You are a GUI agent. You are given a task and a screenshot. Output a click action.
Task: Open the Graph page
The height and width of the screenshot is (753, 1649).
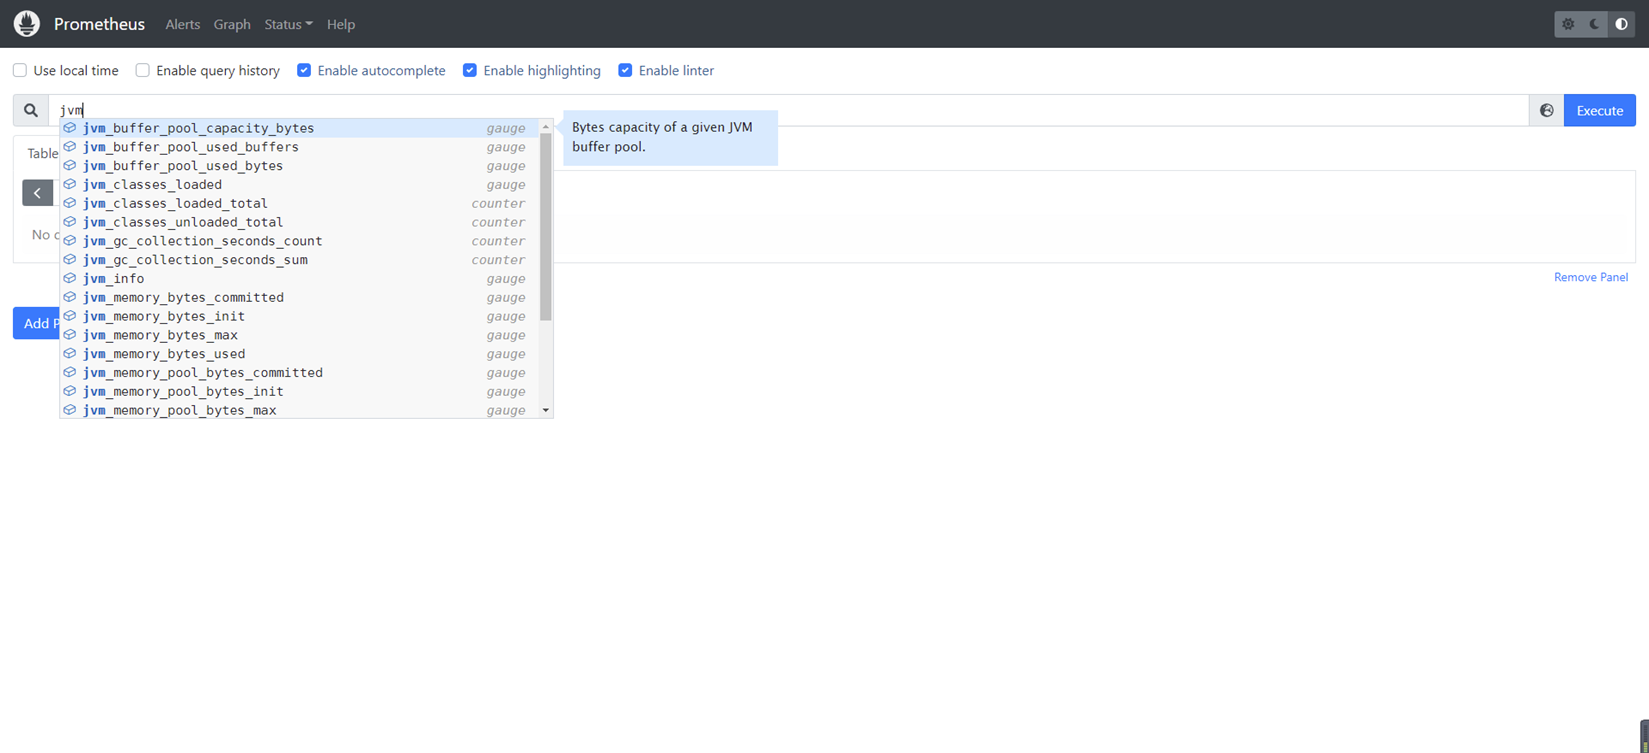pyautogui.click(x=232, y=24)
